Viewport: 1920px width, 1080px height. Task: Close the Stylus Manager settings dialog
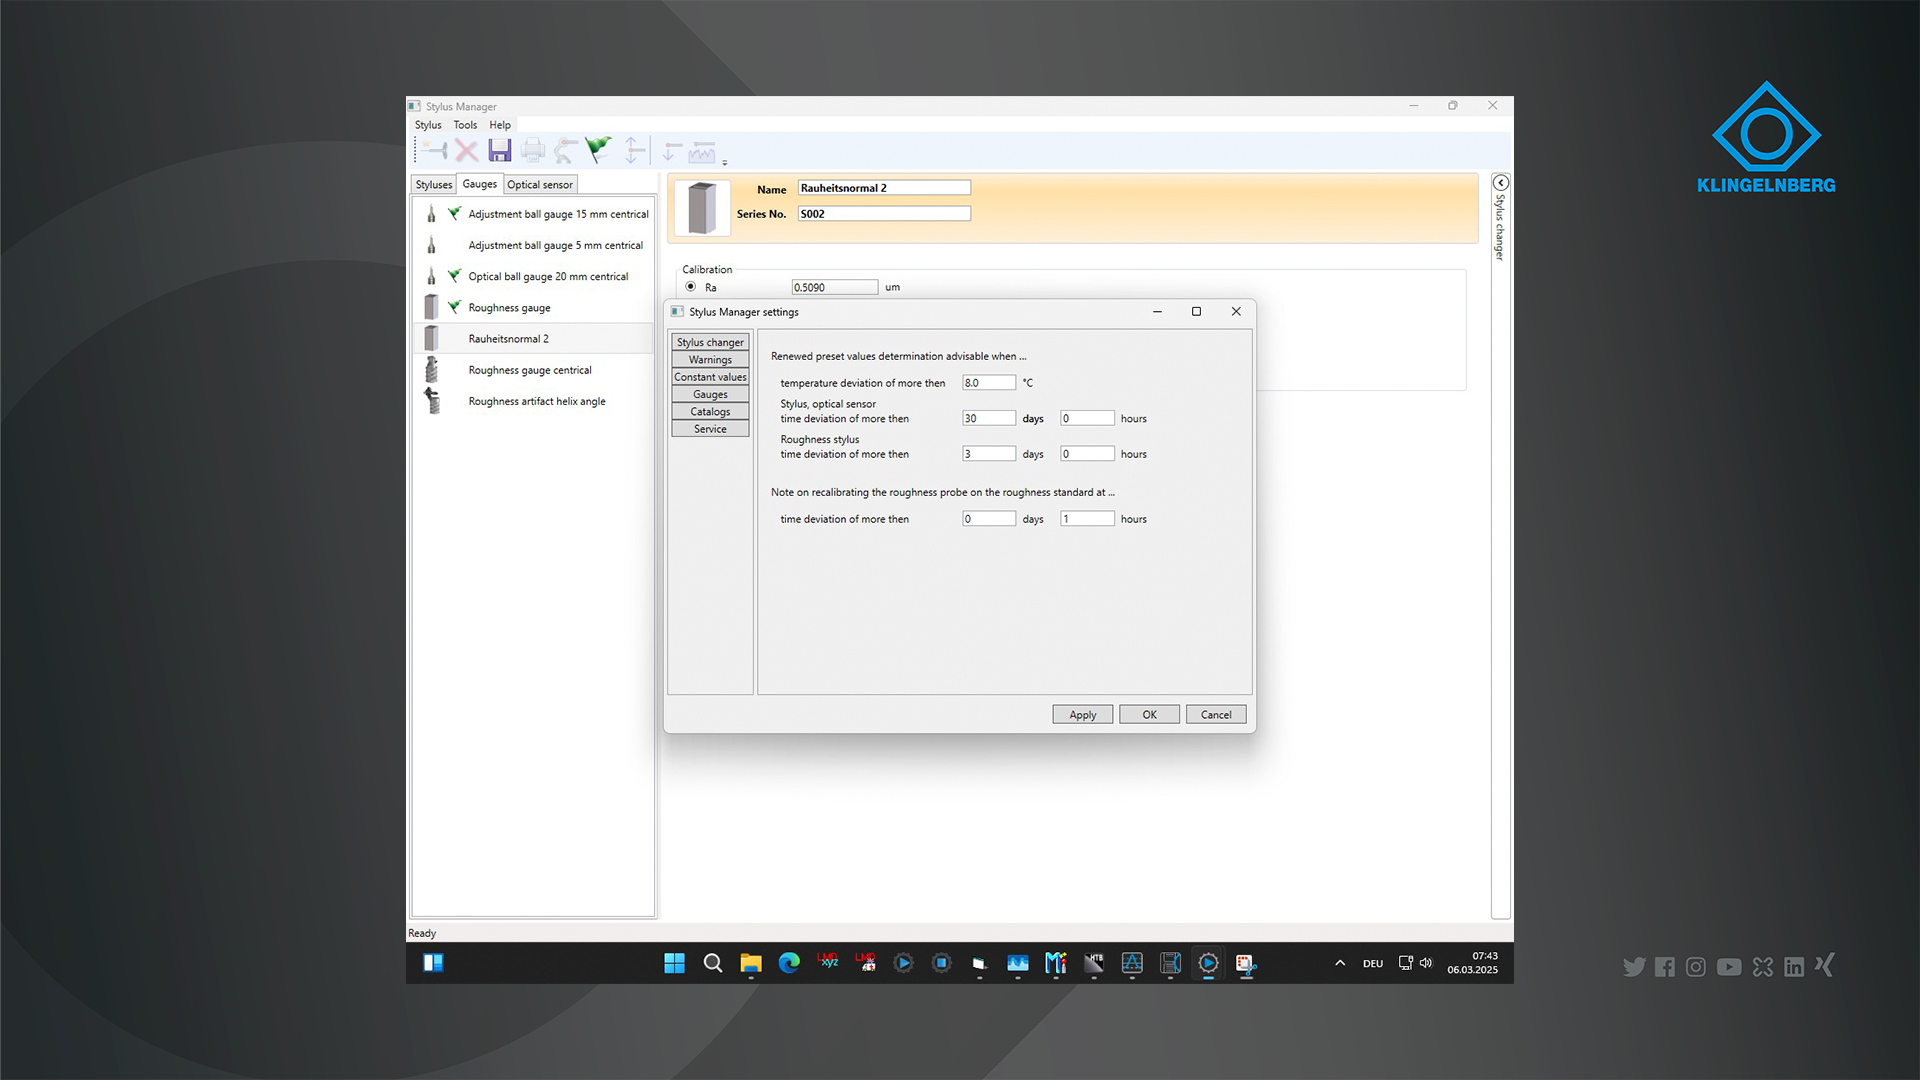point(1236,312)
